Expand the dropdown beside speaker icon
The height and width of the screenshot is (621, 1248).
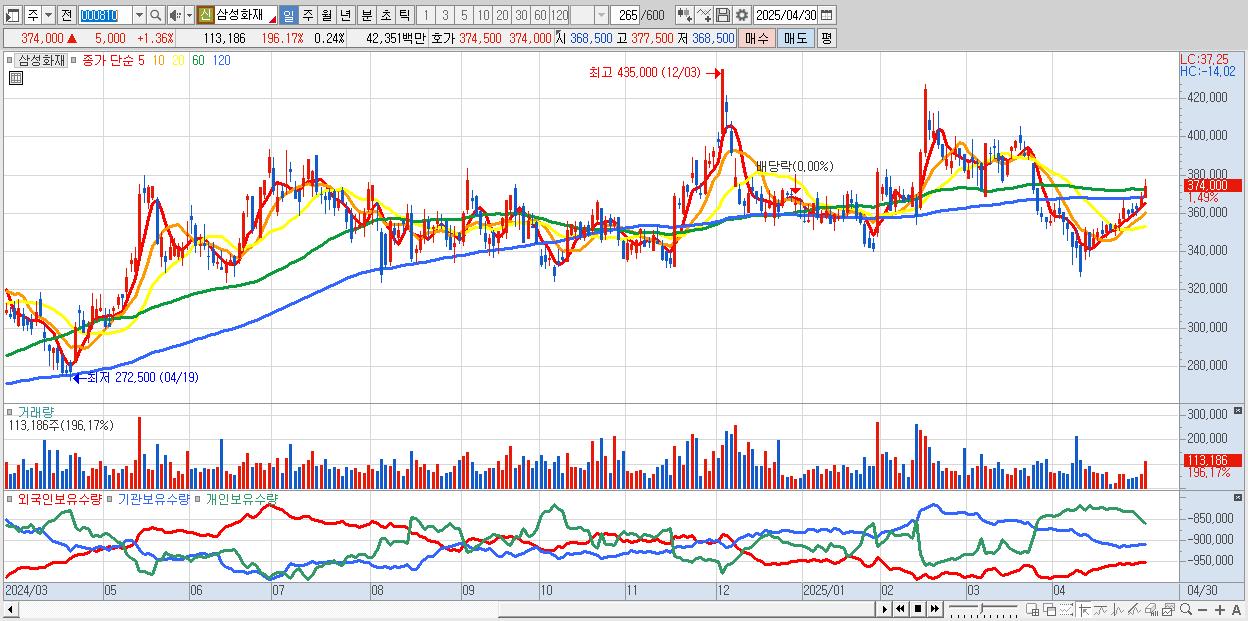point(189,16)
